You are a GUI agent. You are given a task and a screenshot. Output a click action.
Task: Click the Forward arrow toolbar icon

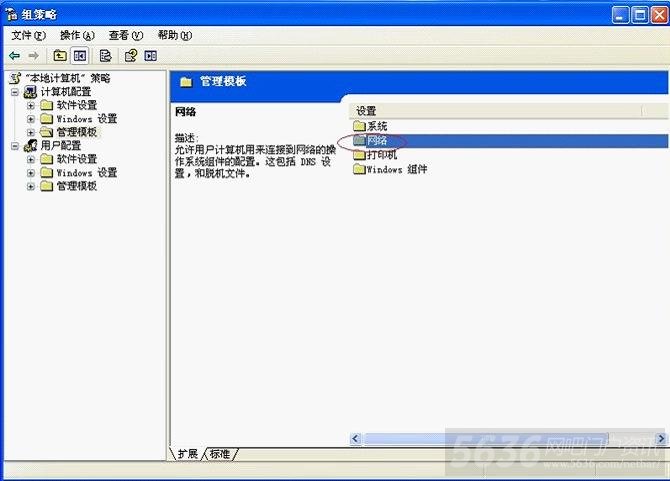click(x=33, y=56)
